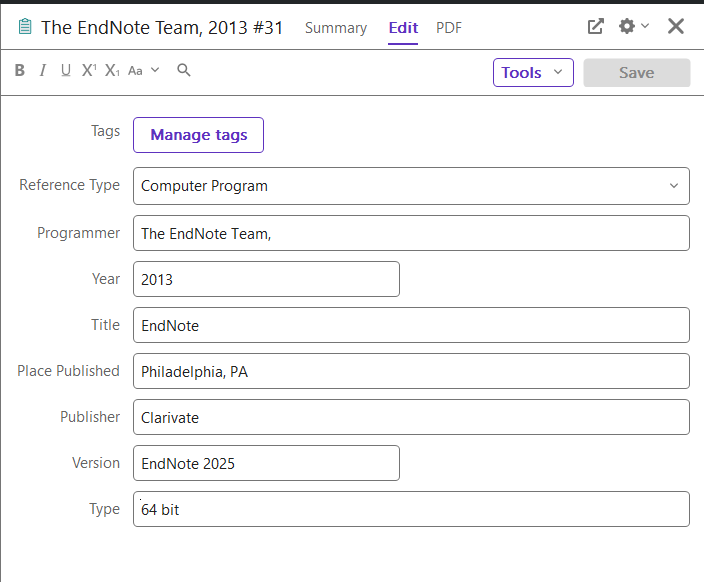Click the Year field containing 2013
704x582 pixels.
(266, 279)
